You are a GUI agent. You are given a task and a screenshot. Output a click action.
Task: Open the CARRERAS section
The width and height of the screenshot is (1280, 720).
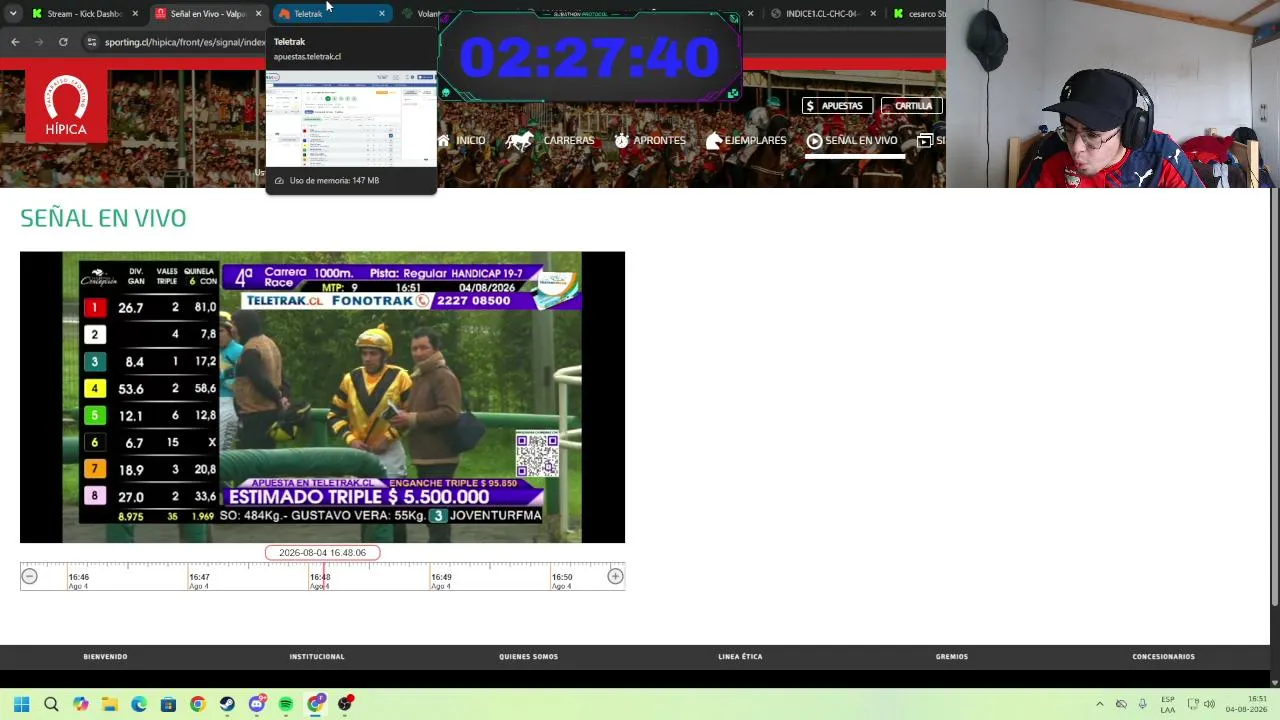click(550, 141)
